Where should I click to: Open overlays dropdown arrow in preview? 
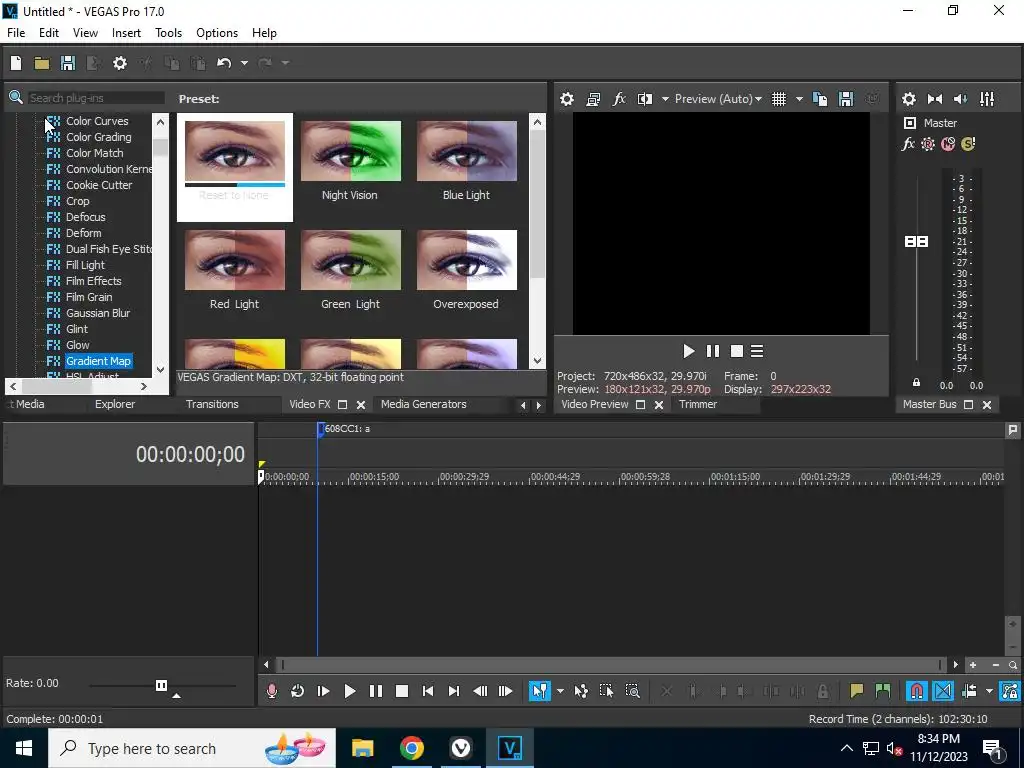(x=799, y=99)
